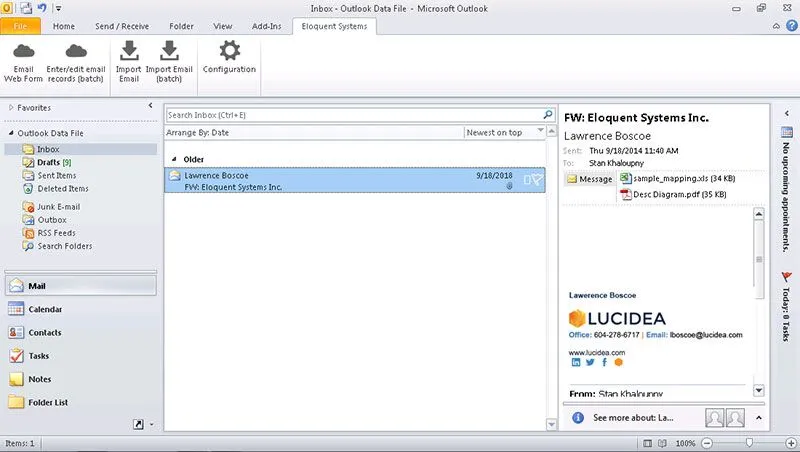The height and width of the screenshot is (452, 800).
Task: Switch to the View ribbon tab
Action: click(223, 26)
